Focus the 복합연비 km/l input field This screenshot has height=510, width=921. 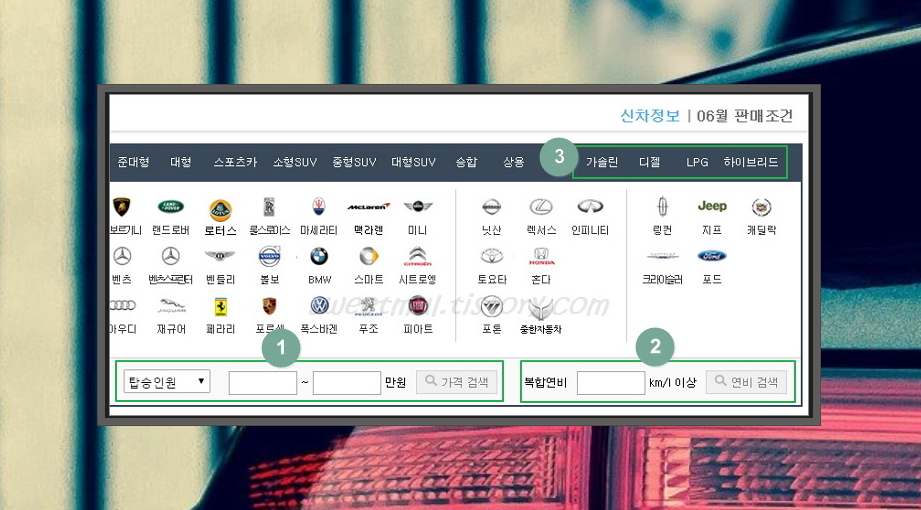[611, 383]
